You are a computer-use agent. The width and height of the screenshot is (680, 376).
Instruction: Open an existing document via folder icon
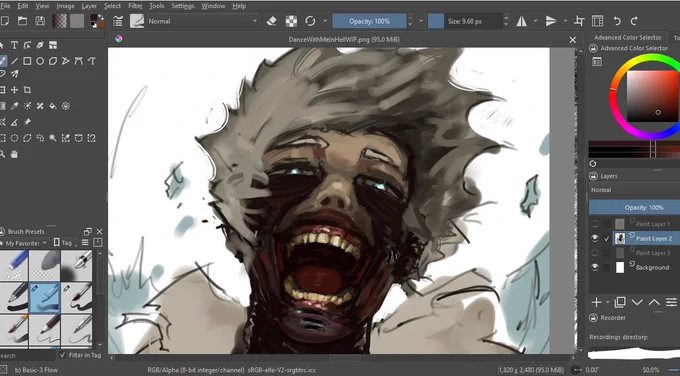click(23, 21)
